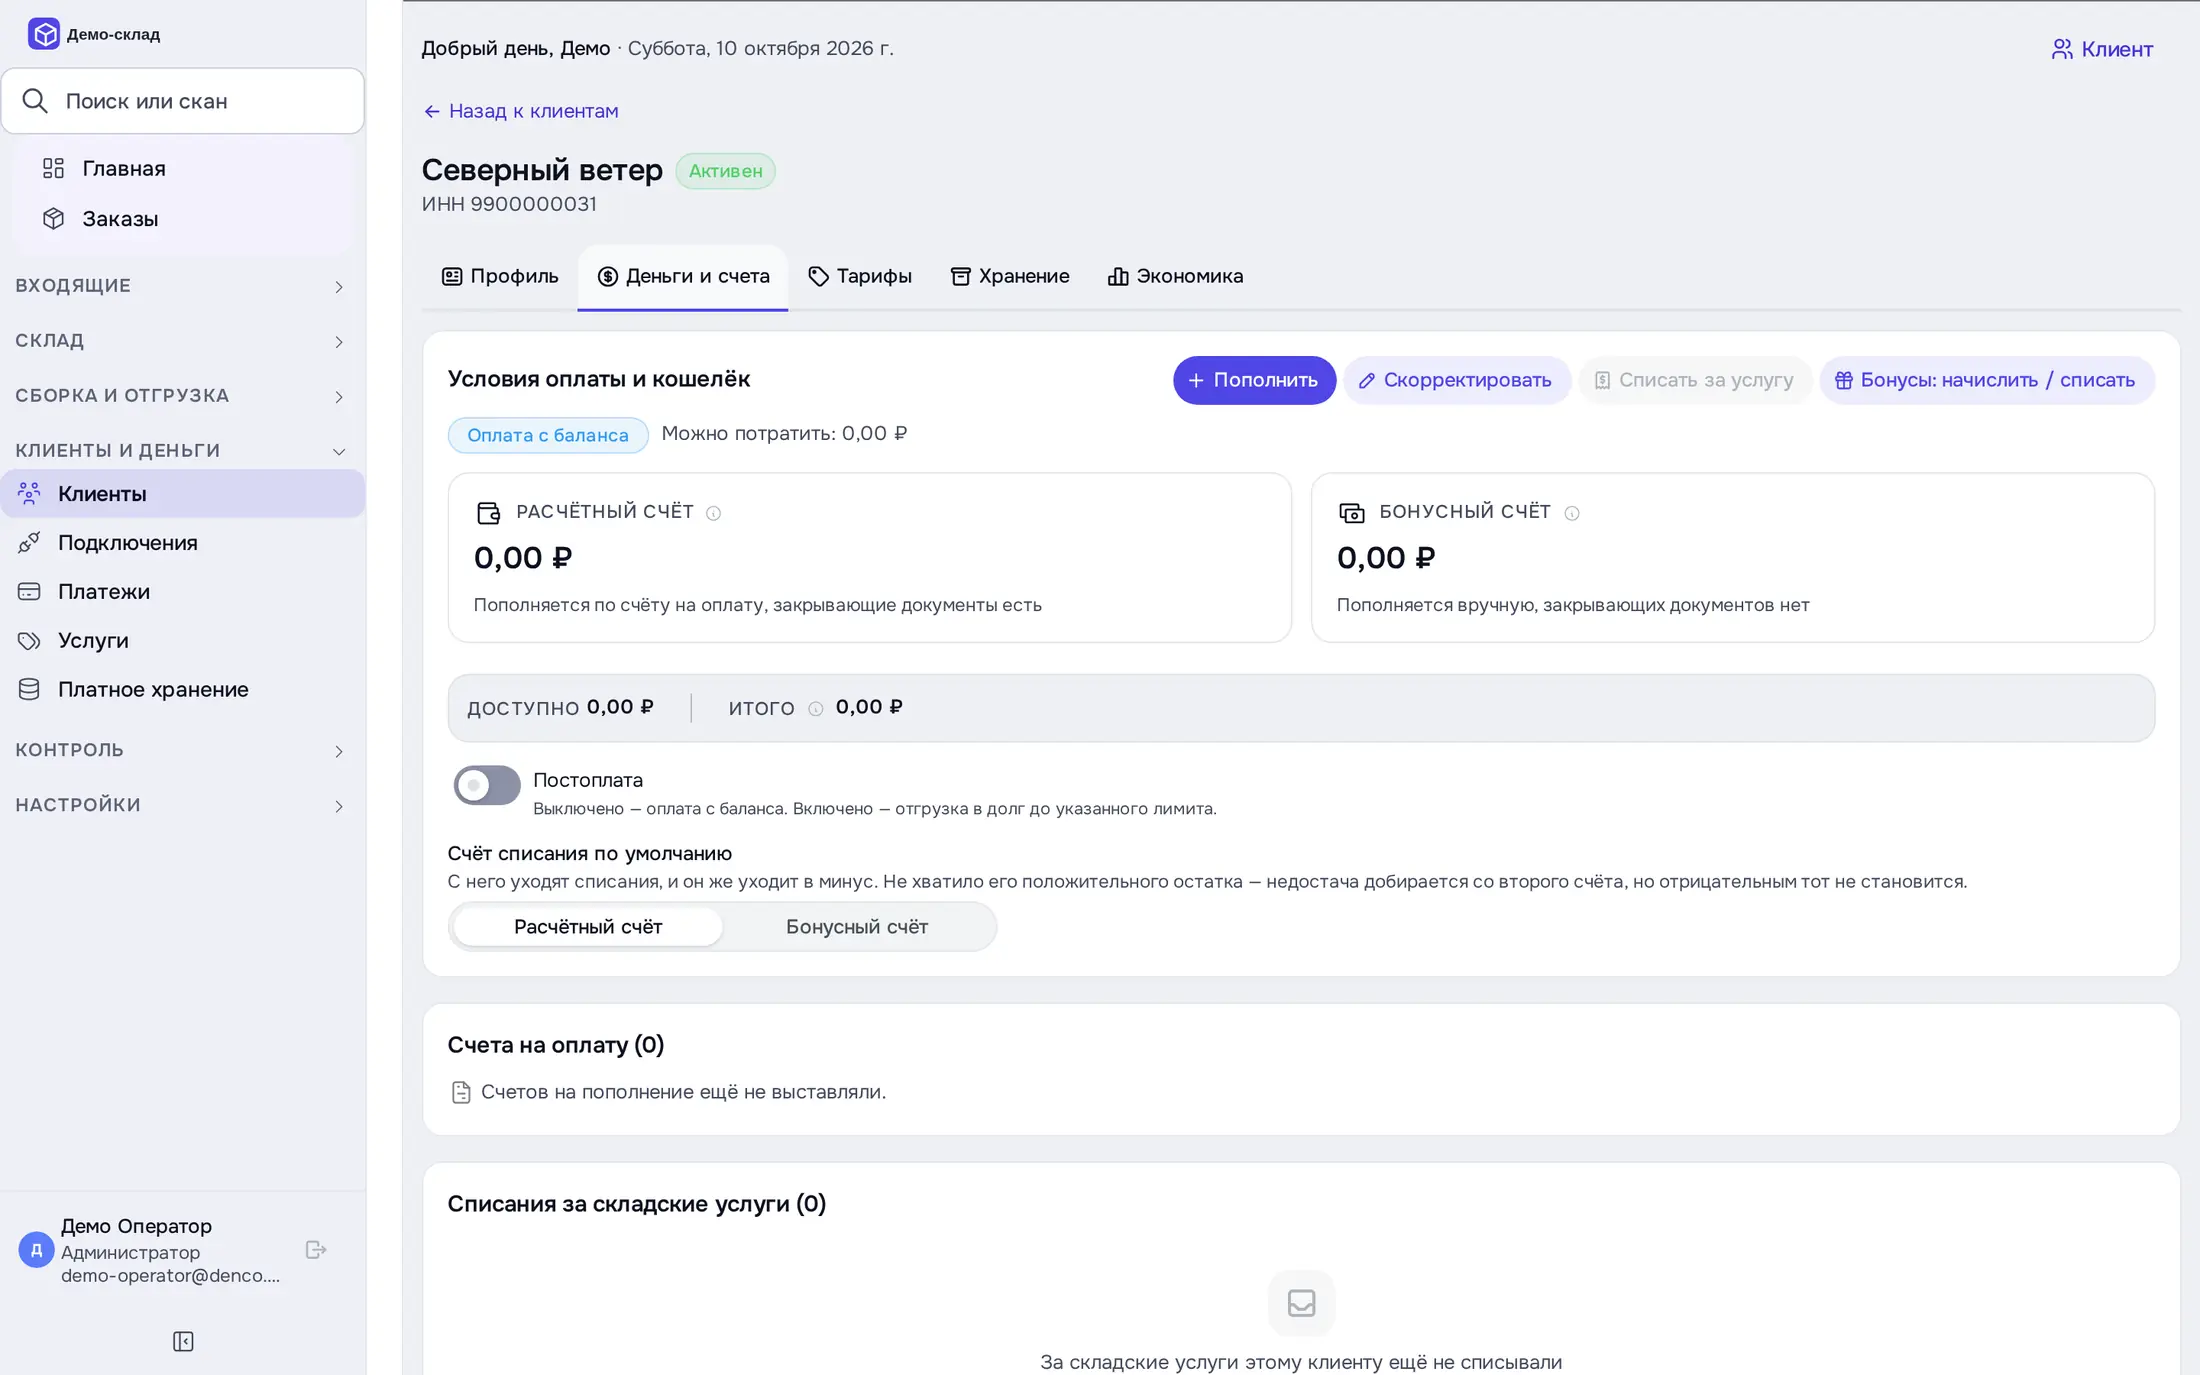The image size is (2200, 1375).
Task: Expand the Настройки section
Action: coord(182,805)
